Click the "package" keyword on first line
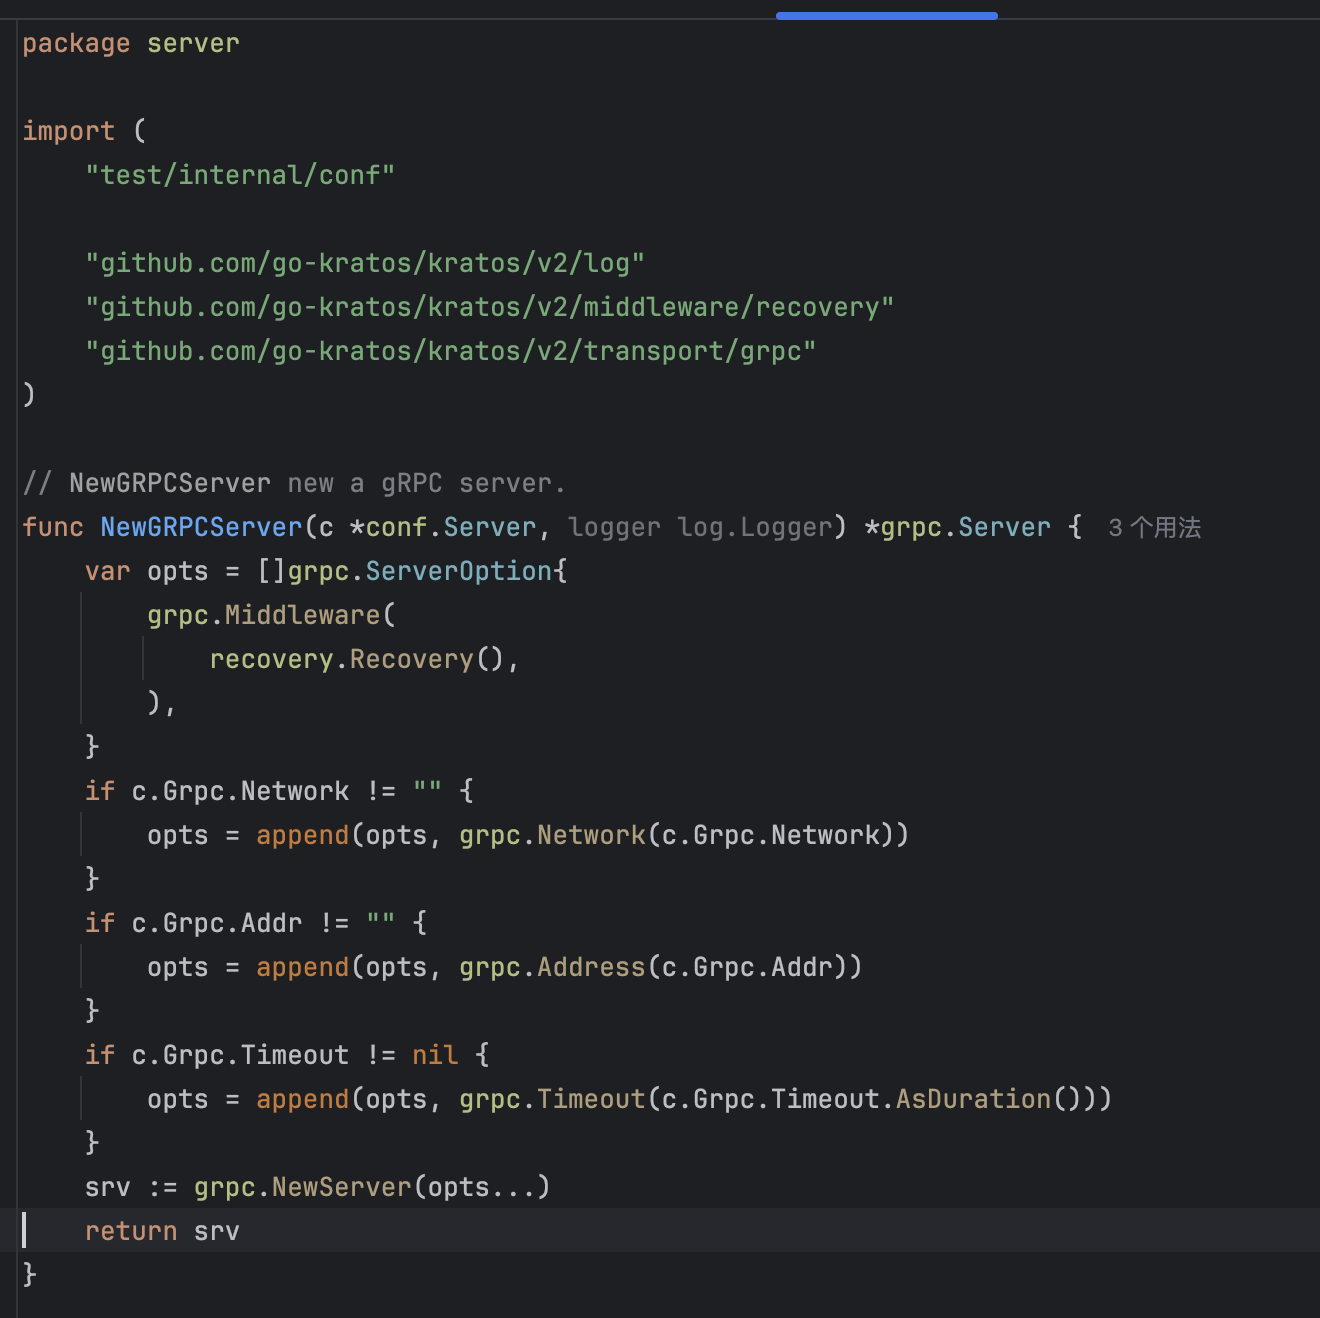The width and height of the screenshot is (1320, 1318). click(76, 44)
